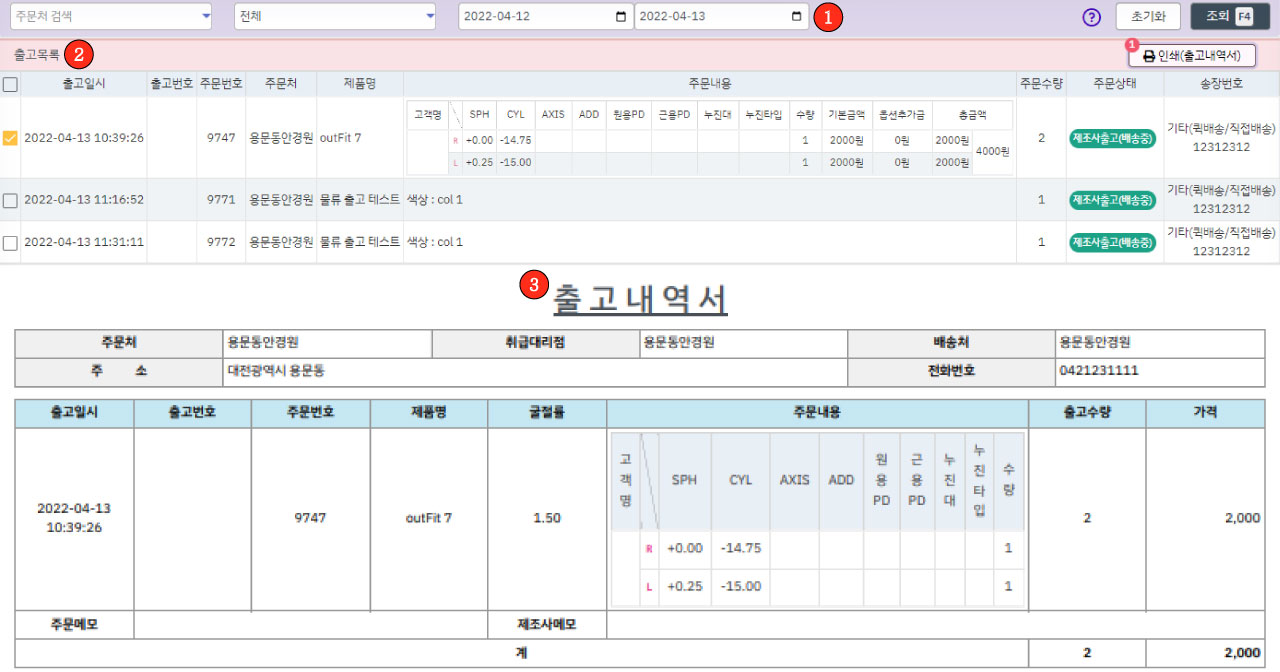Screen dimensions: 1280x672
Task: Open calendar picker for end date 2022-04-13
Action: [796, 17]
